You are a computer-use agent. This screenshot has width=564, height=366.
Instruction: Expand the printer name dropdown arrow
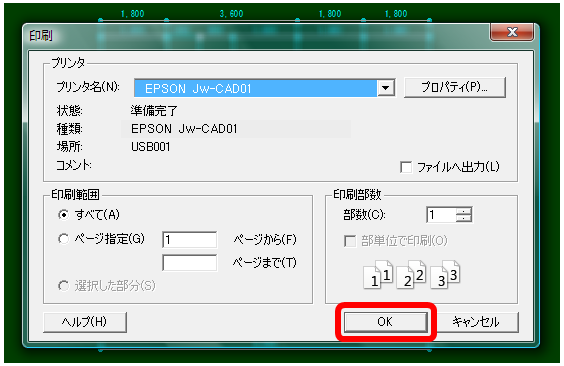coord(386,88)
